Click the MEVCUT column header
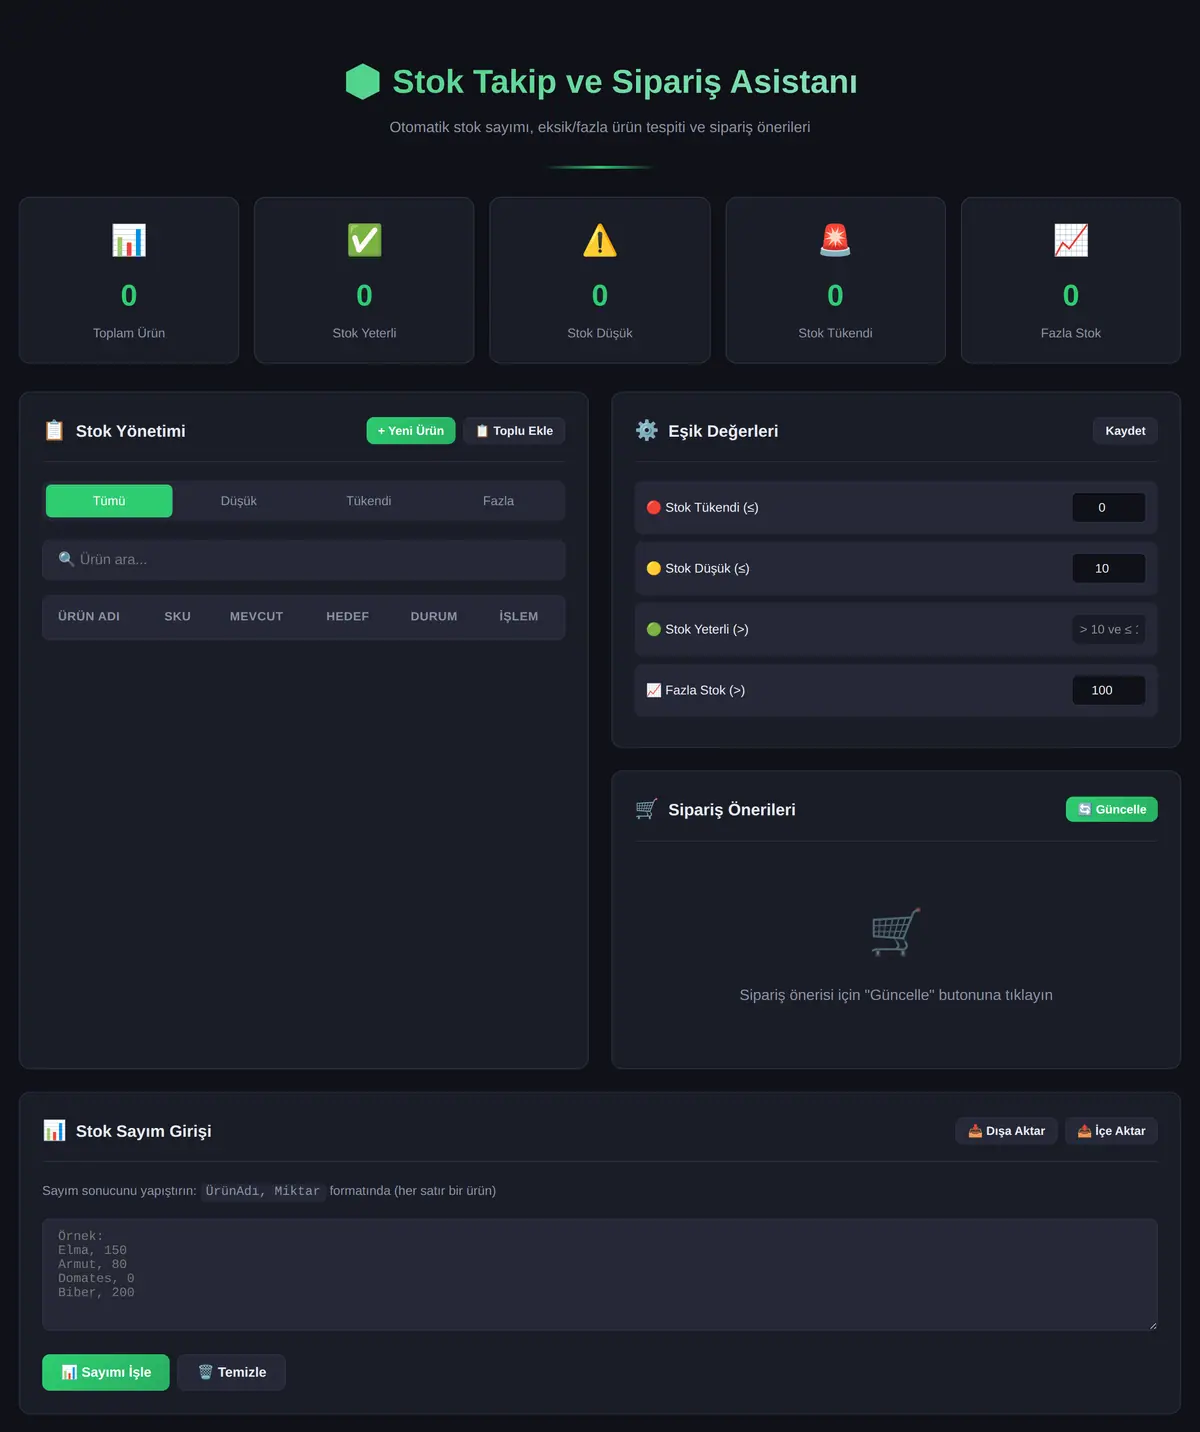The height and width of the screenshot is (1432, 1200). (x=256, y=617)
